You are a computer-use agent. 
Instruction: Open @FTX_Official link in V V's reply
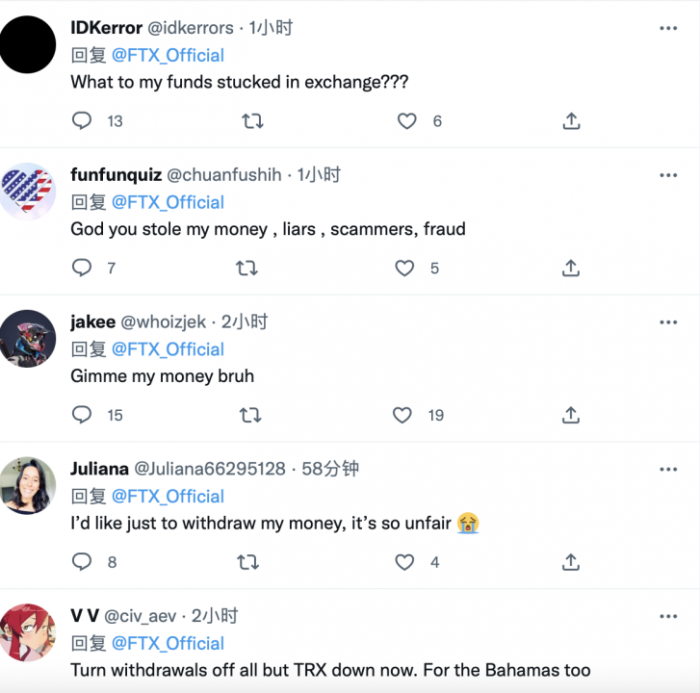coord(167,643)
